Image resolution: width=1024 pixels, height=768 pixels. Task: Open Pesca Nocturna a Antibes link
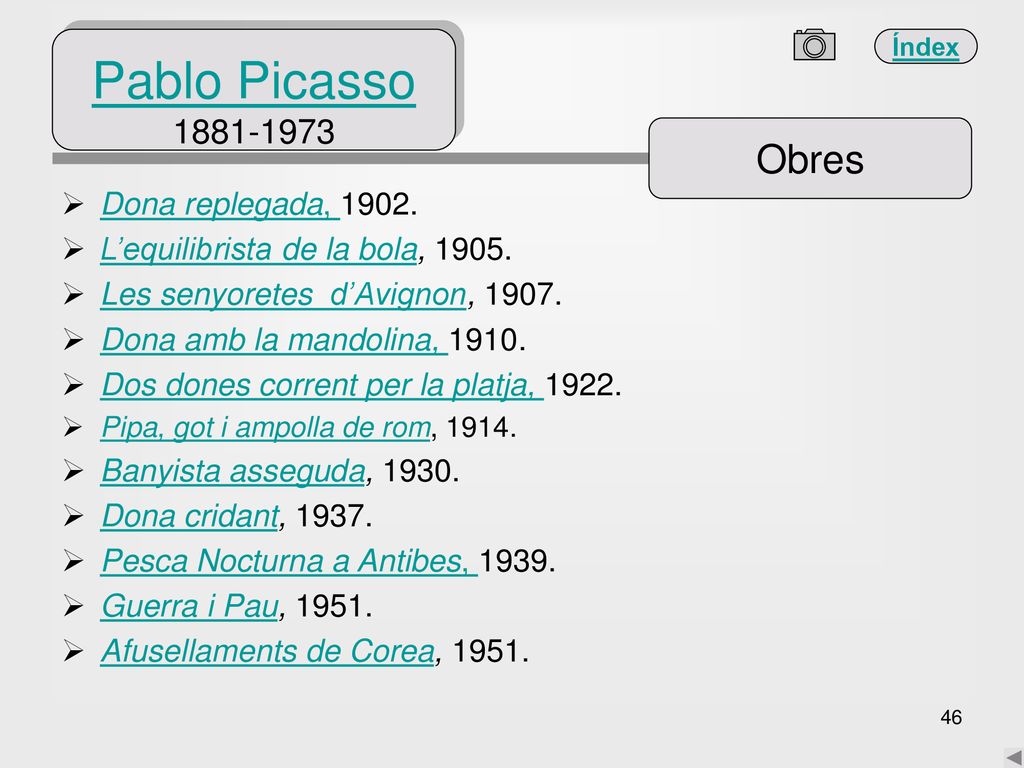click(x=289, y=561)
